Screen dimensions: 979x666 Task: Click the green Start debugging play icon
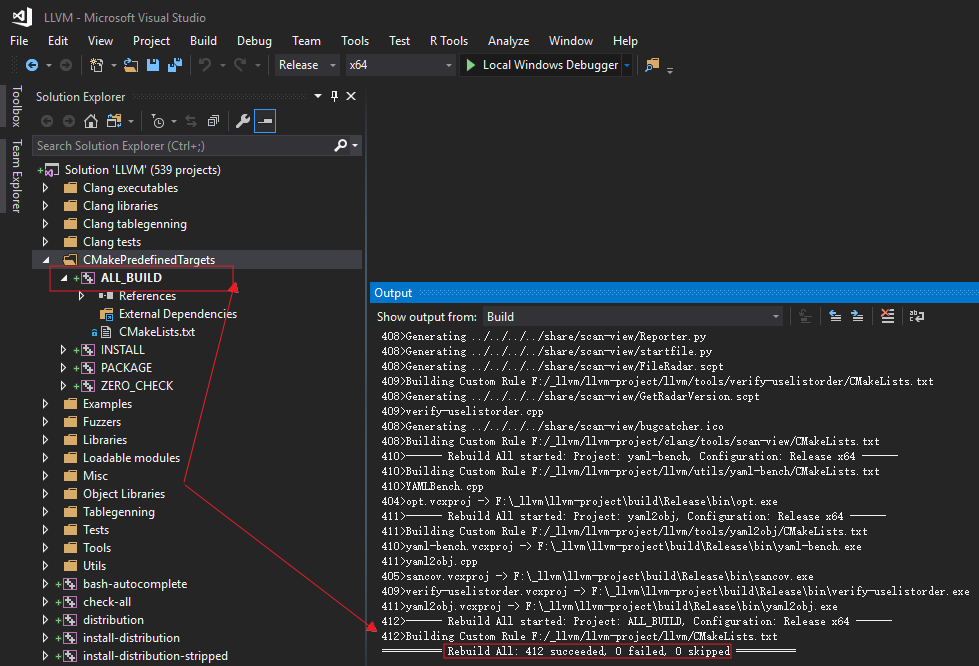click(471, 65)
